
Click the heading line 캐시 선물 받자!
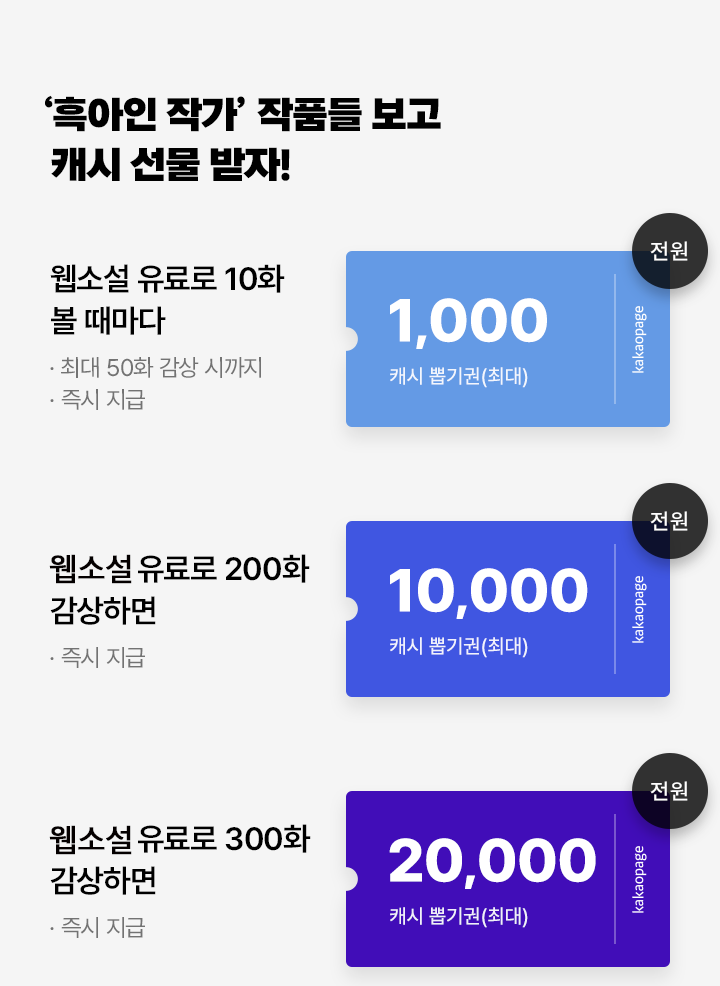click(x=170, y=165)
